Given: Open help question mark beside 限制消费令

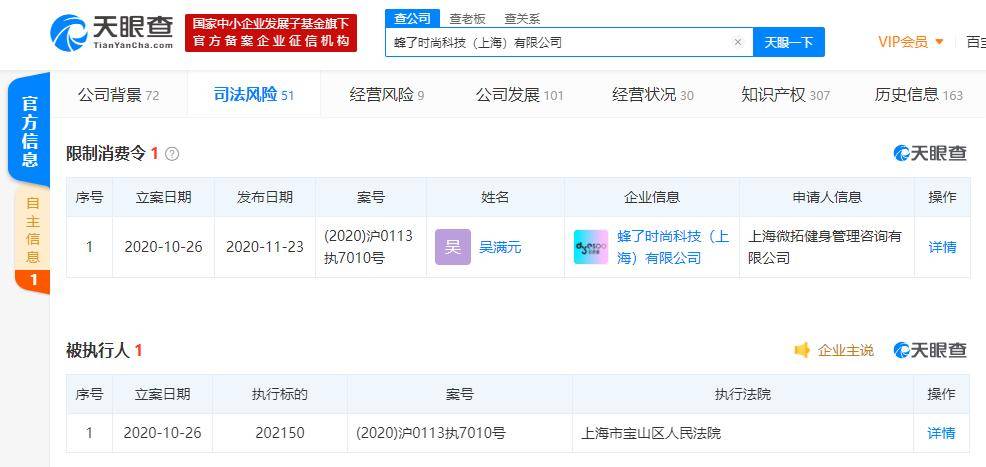Looking at the screenshot, I should (x=172, y=154).
